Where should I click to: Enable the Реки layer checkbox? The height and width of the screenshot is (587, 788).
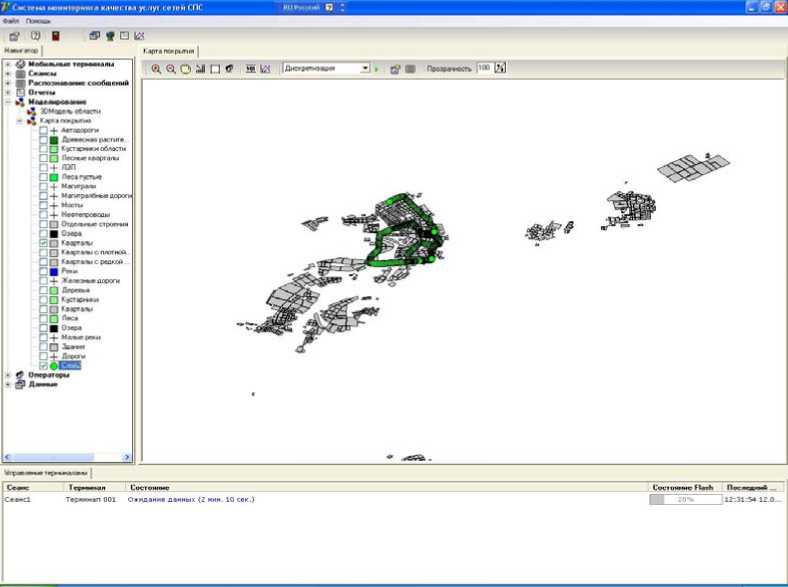pyautogui.click(x=44, y=272)
